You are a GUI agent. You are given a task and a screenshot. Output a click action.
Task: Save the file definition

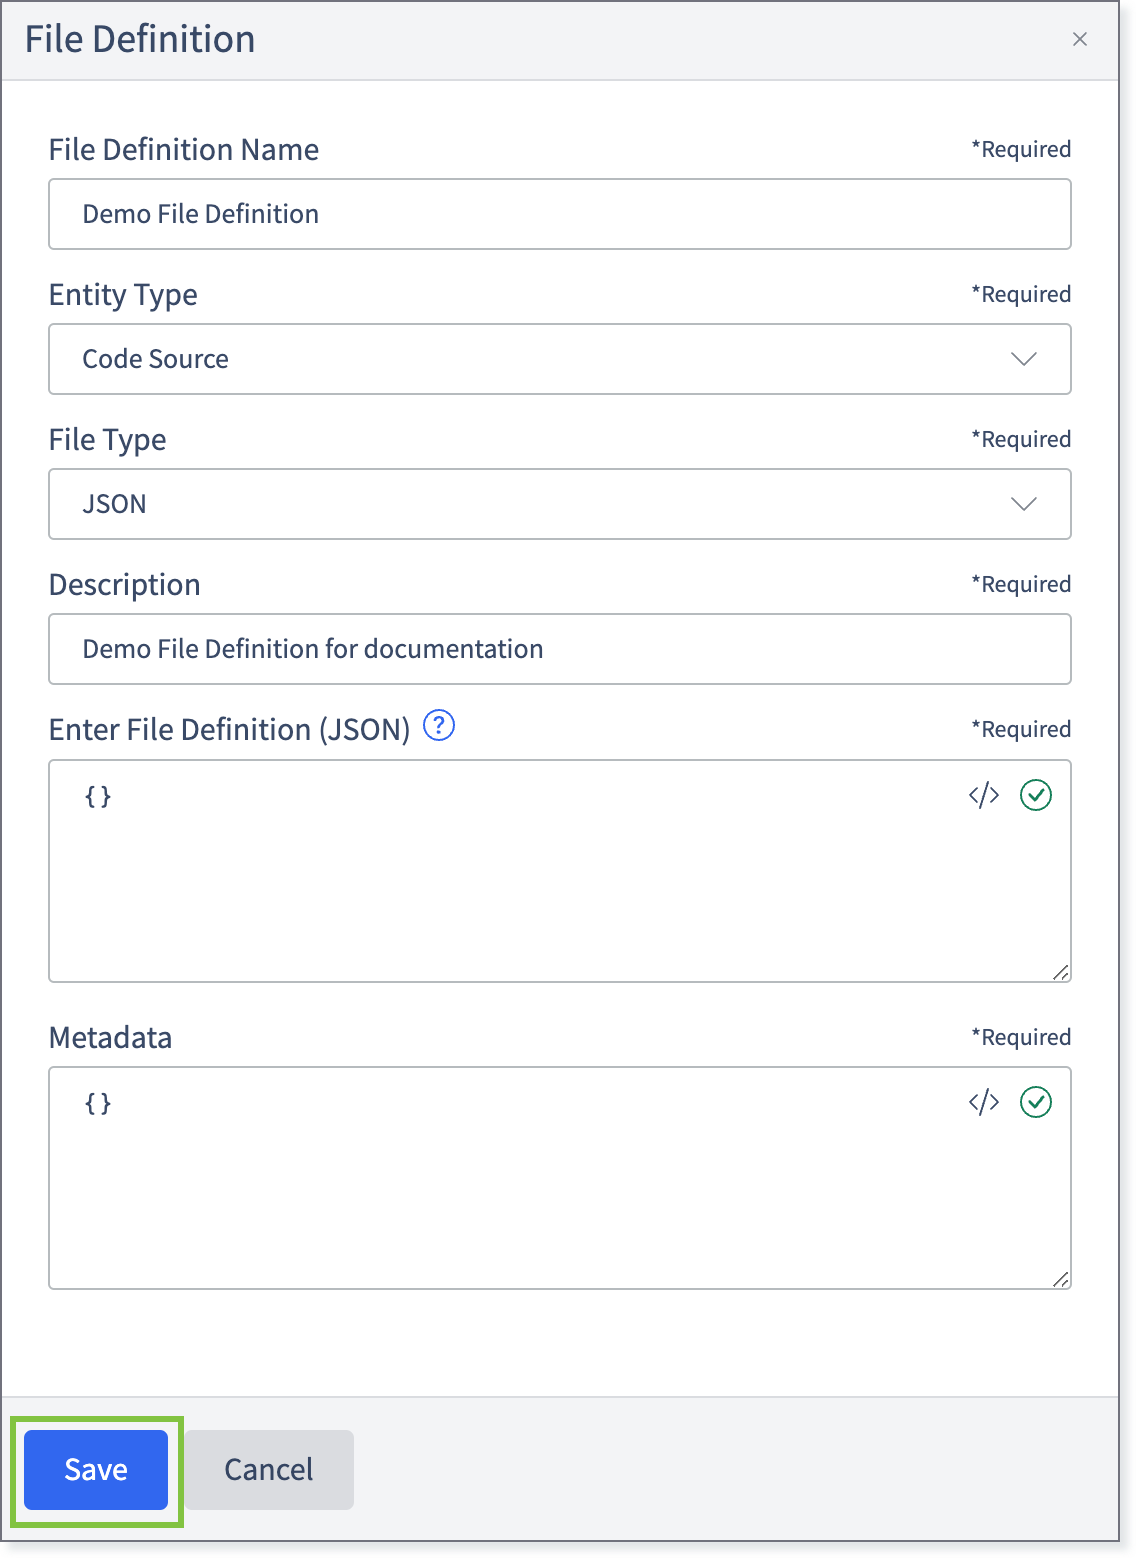point(96,1470)
